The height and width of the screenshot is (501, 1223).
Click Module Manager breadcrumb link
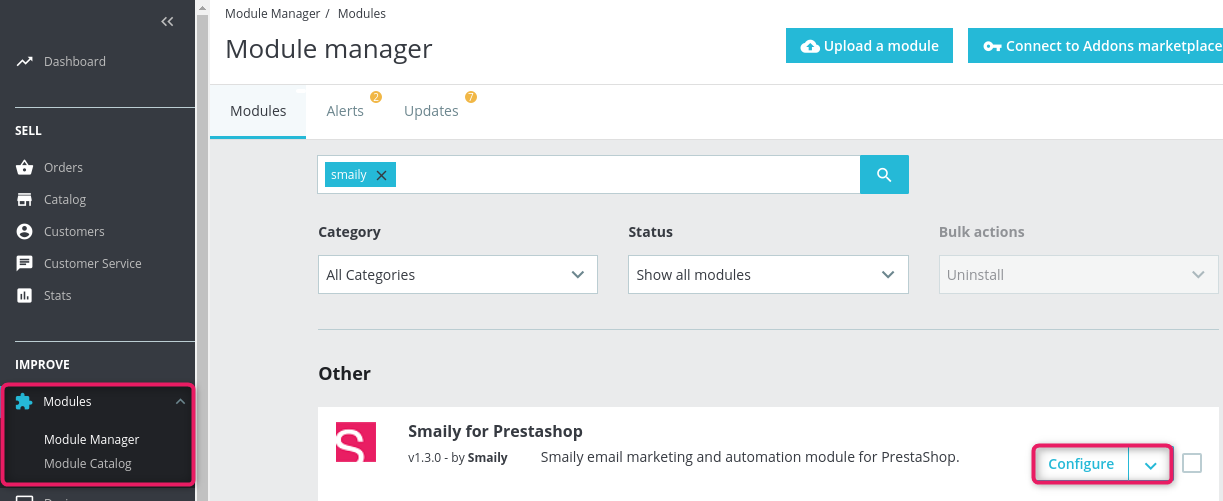273,14
